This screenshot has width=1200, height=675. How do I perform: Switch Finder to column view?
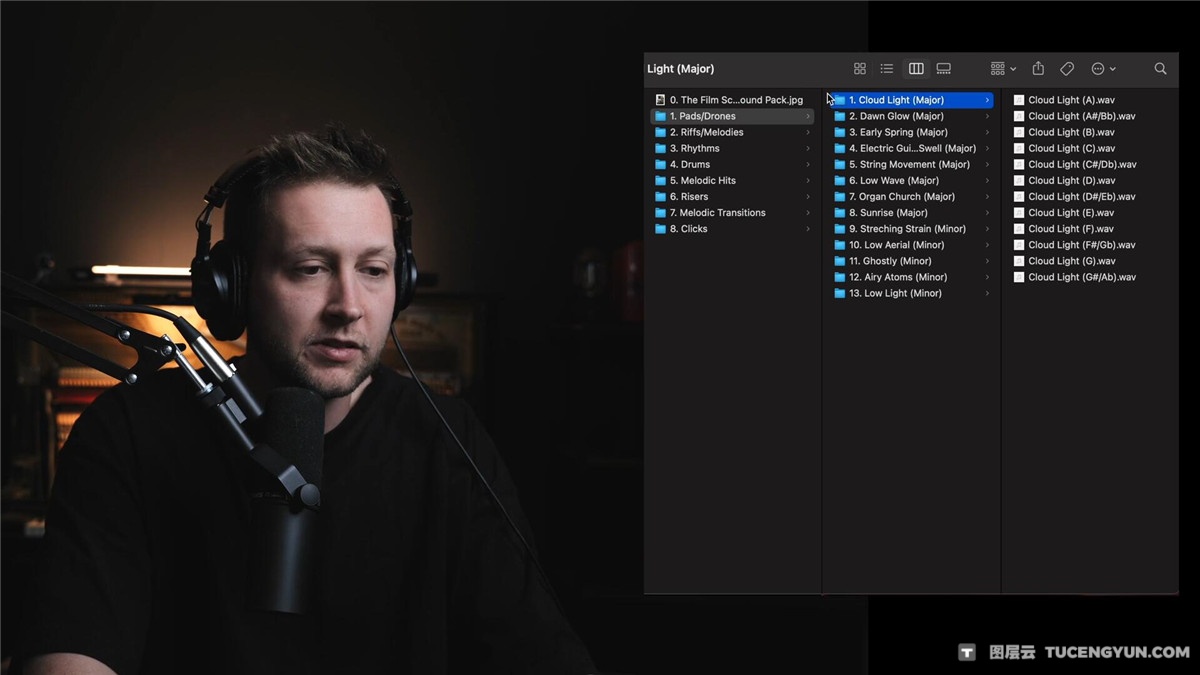916,69
